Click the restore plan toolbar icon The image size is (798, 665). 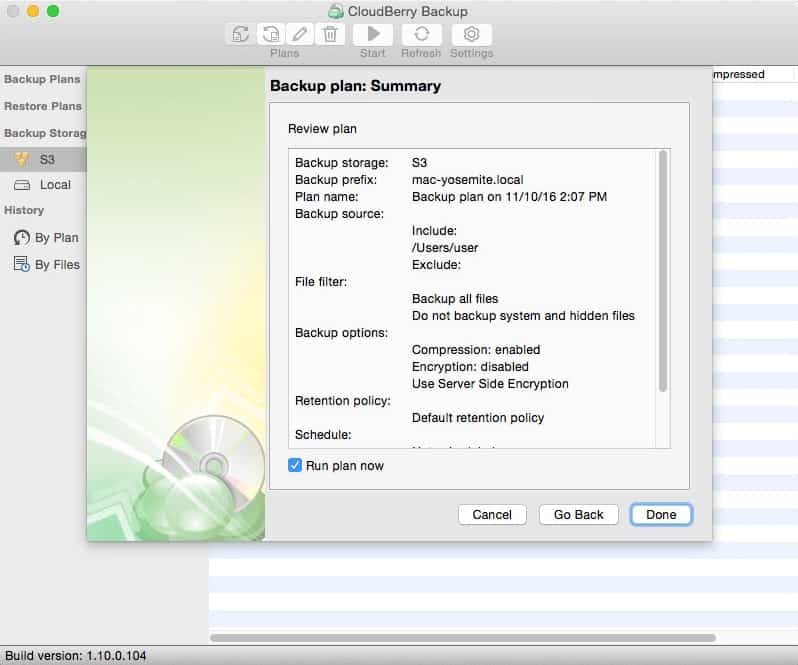(270, 34)
